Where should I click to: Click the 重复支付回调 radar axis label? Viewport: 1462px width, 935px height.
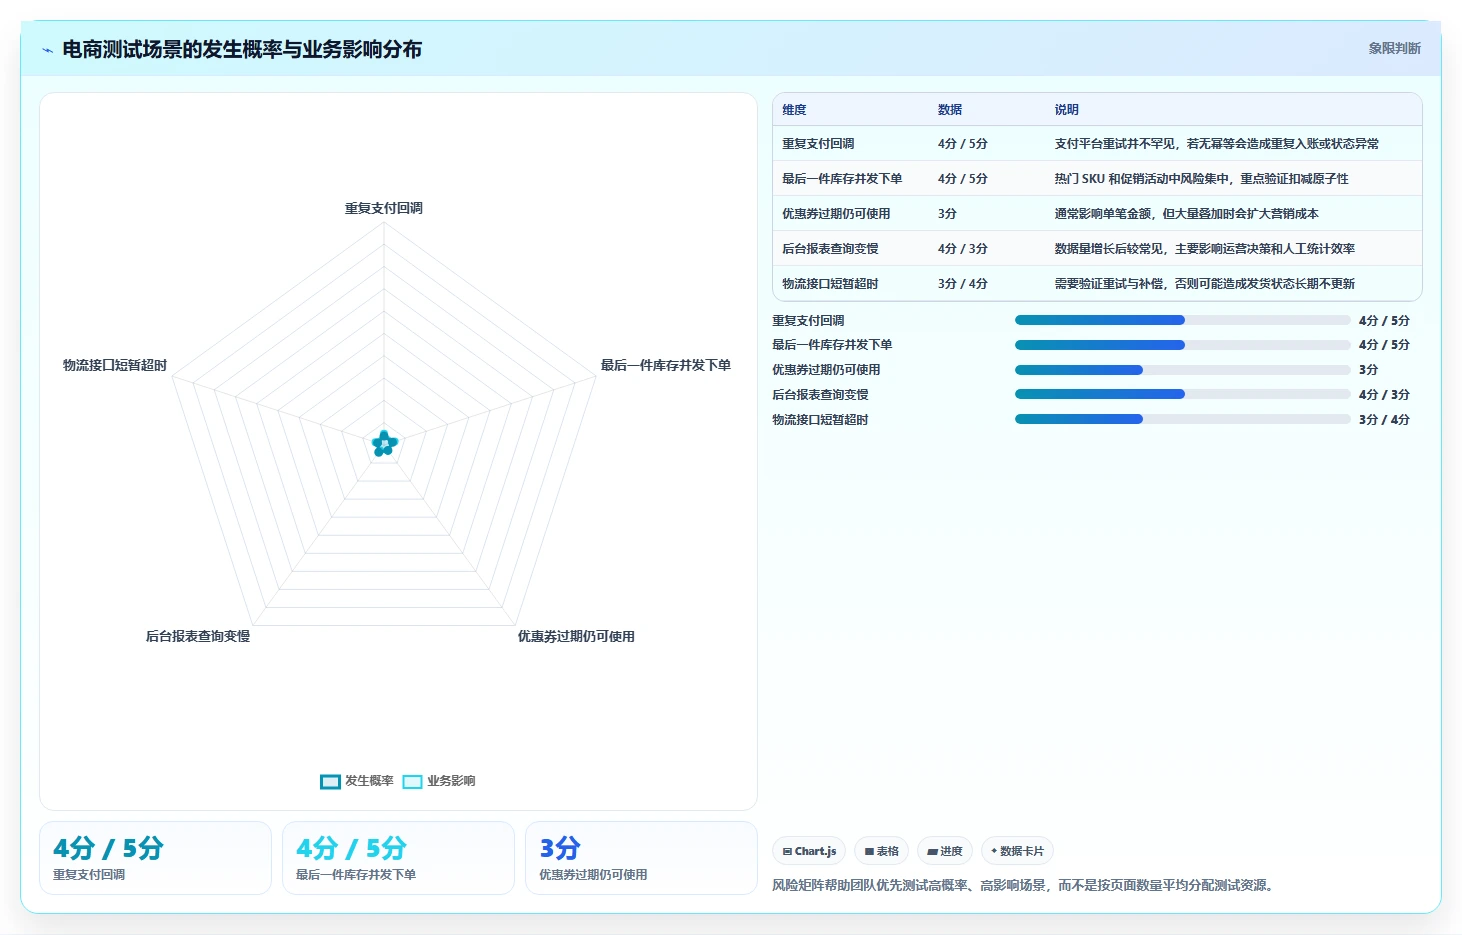(384, 208)
